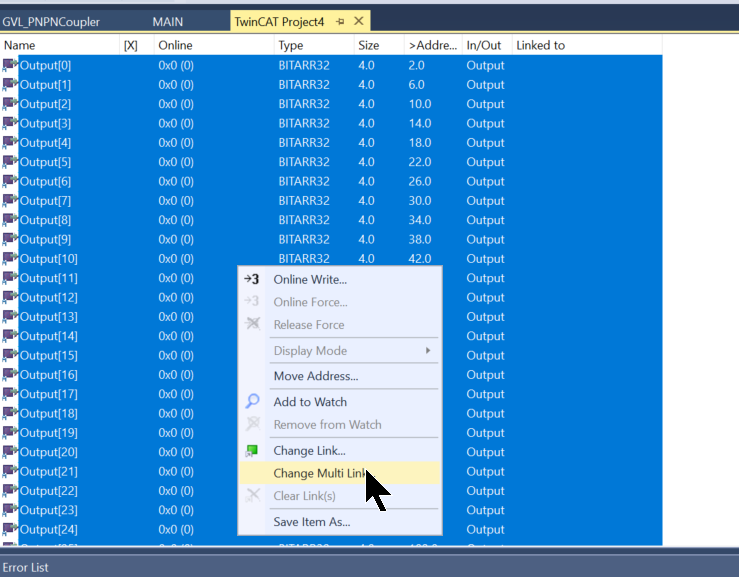Image resolution: width=739 pixels, height=577 pixels.
Task: Click the pin icon on TwinCAT Project4 tab
Action: [340, 22]
